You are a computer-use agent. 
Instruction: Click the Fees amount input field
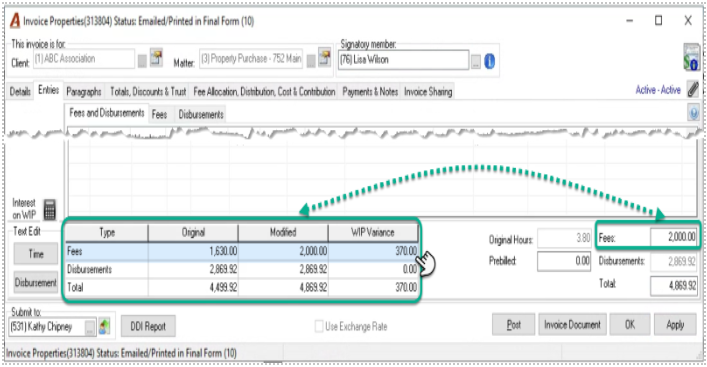pyautogui.click(x=674, y=237)
